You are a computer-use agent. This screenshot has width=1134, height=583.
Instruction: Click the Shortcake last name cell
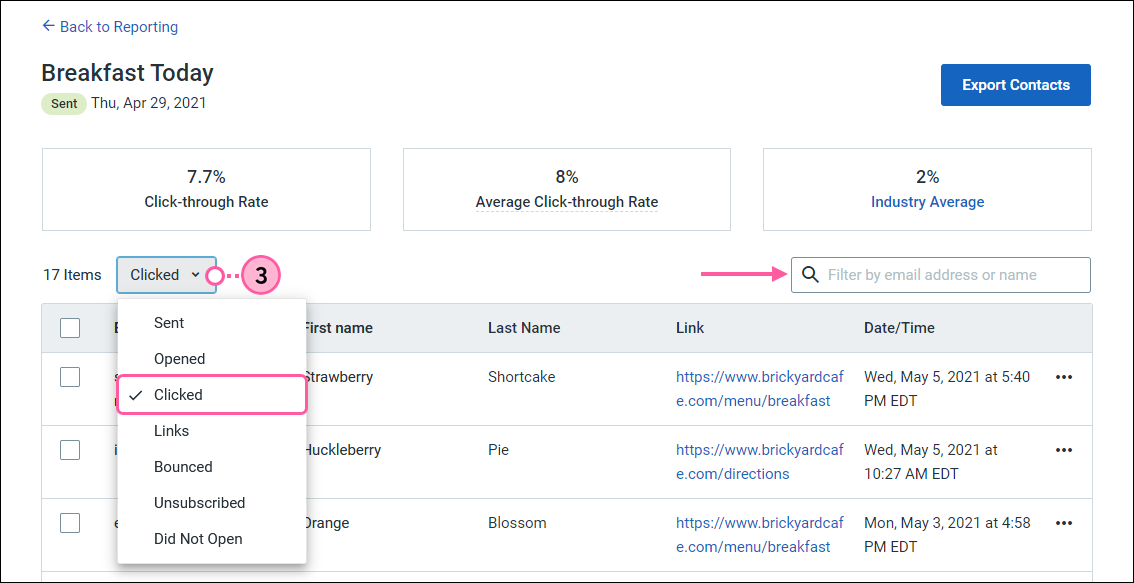pos(521,377)
